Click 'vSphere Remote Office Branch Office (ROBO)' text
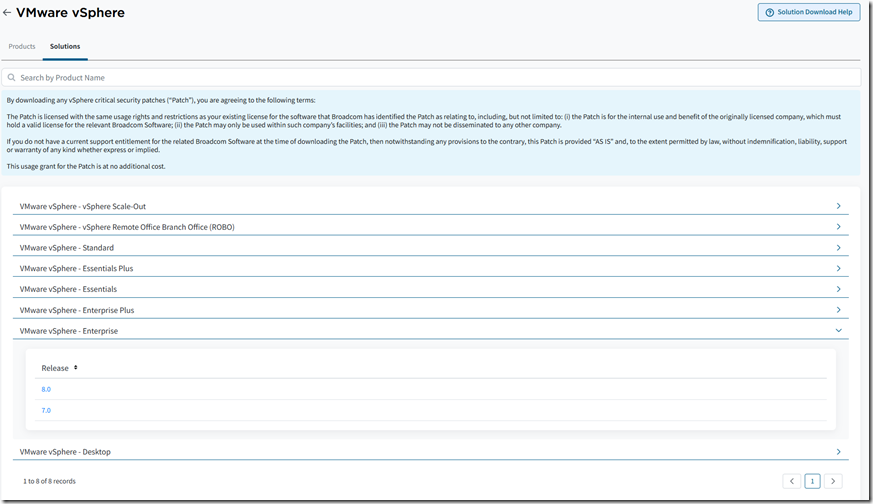This screenshot has width=873, height=504. coord(159,227)
